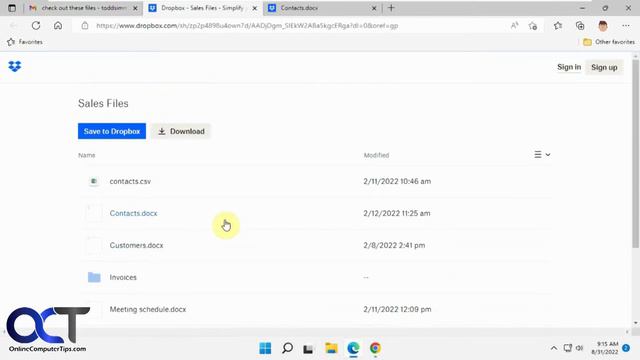Click the Sign up button
The width and height of the screenshot is (640, 360).
coord(604,67)
